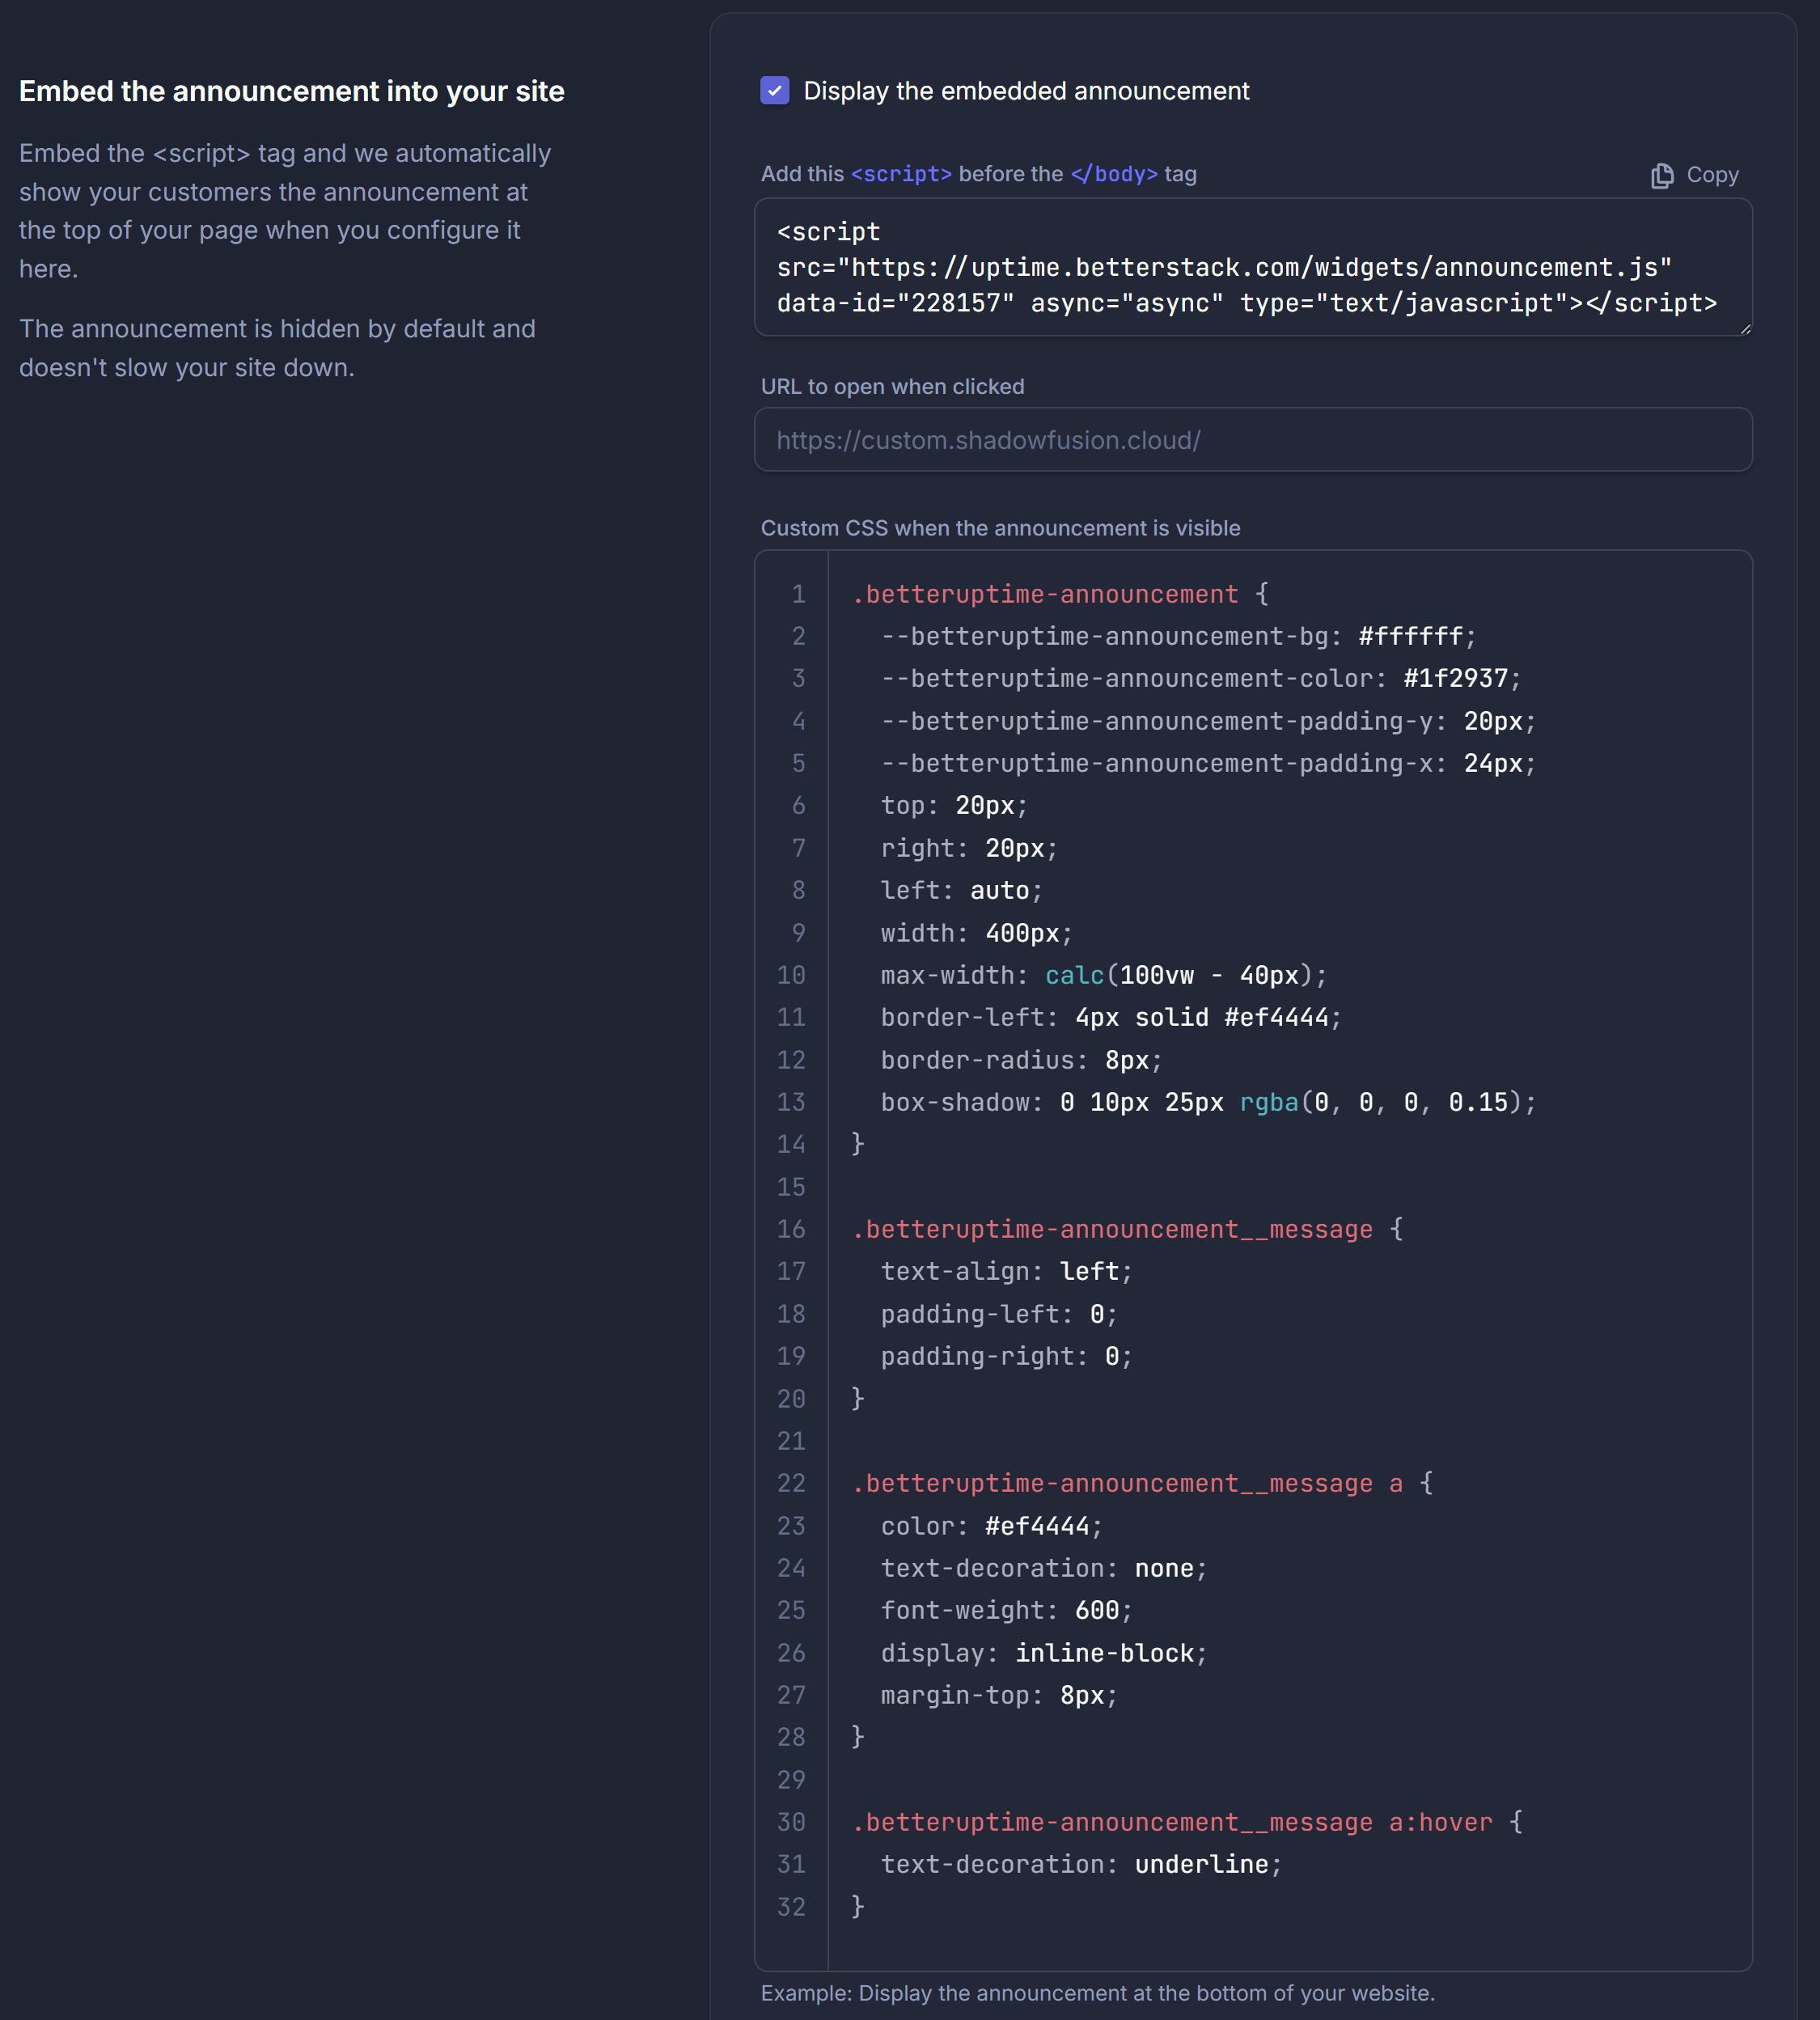Click line number 16 in the CSS editor
Image resolution: width=1820 pixels, height=2020 pixels.
click(790, 1229)
